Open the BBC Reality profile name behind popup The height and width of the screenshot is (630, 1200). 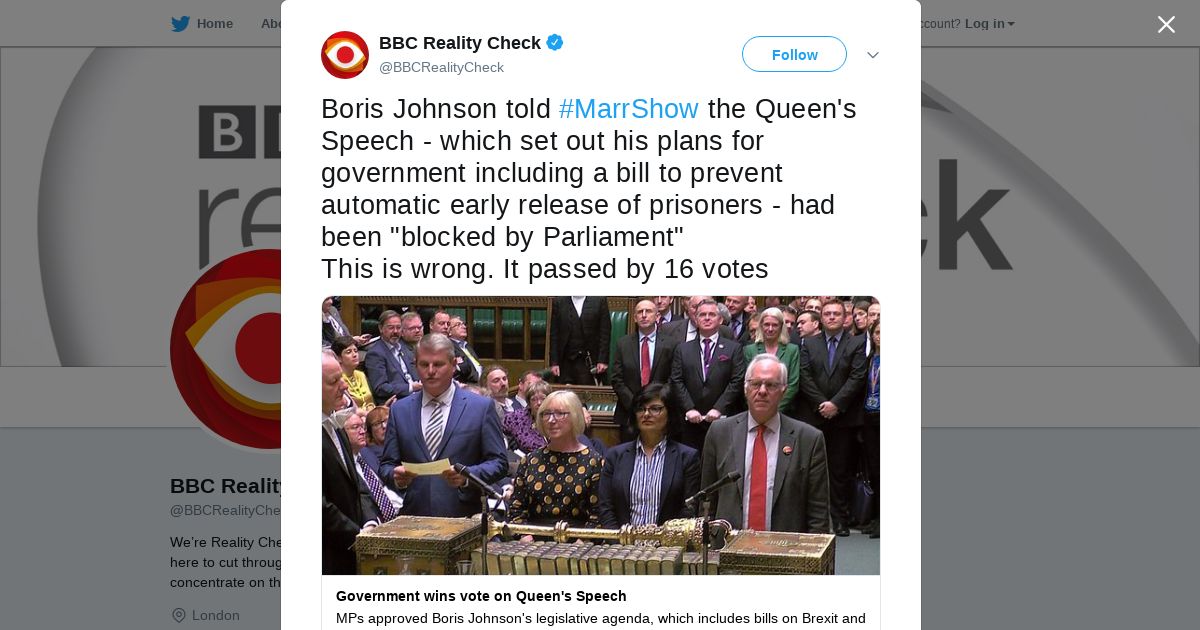228,486
